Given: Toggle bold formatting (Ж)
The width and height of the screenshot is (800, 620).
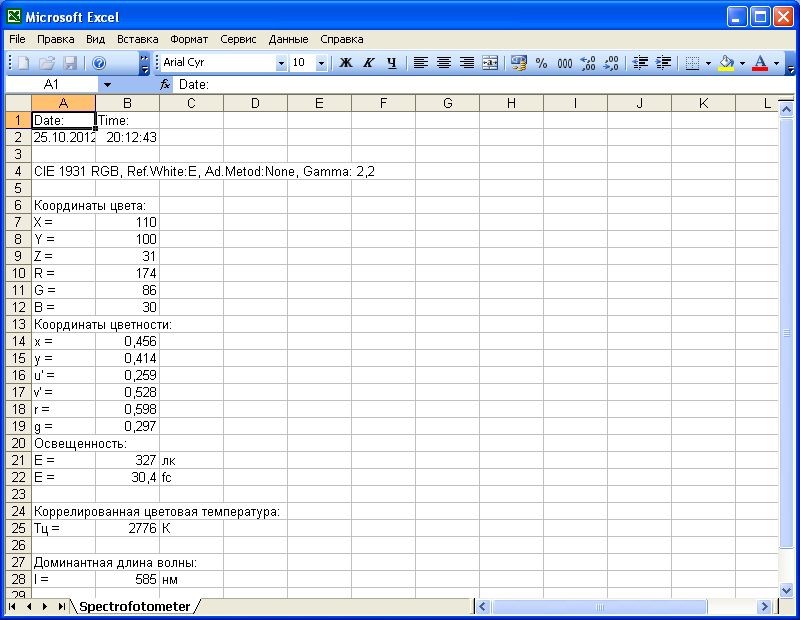Looking at the screenshot, I should pos(346,62).
